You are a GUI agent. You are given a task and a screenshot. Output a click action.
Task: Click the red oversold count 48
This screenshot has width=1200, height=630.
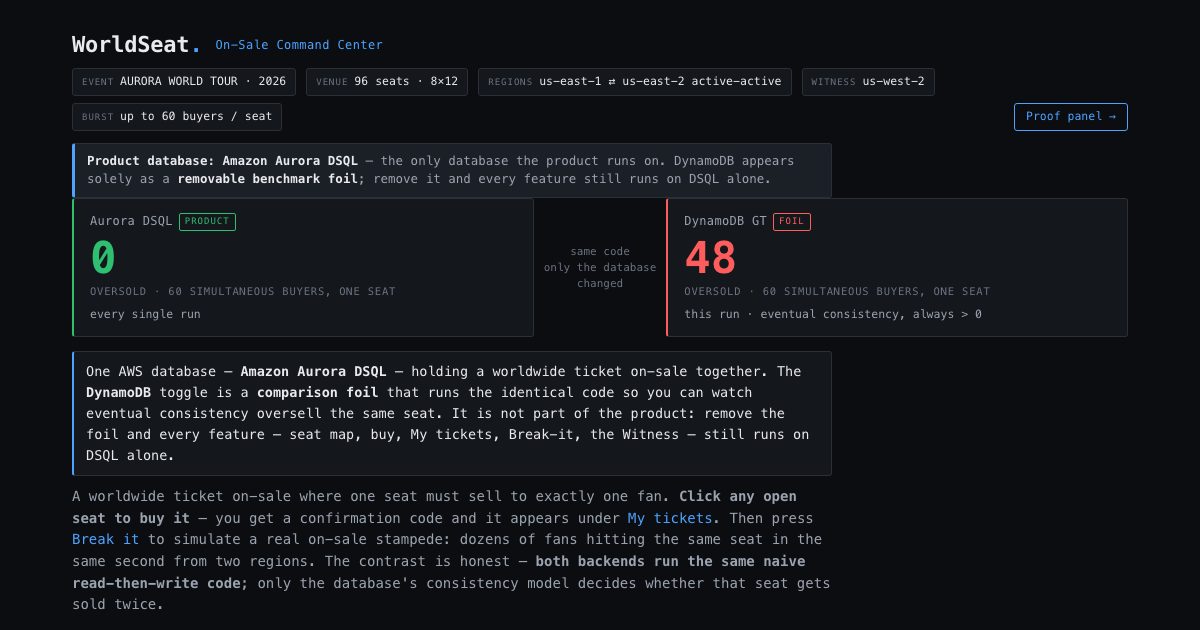(711, 258)
